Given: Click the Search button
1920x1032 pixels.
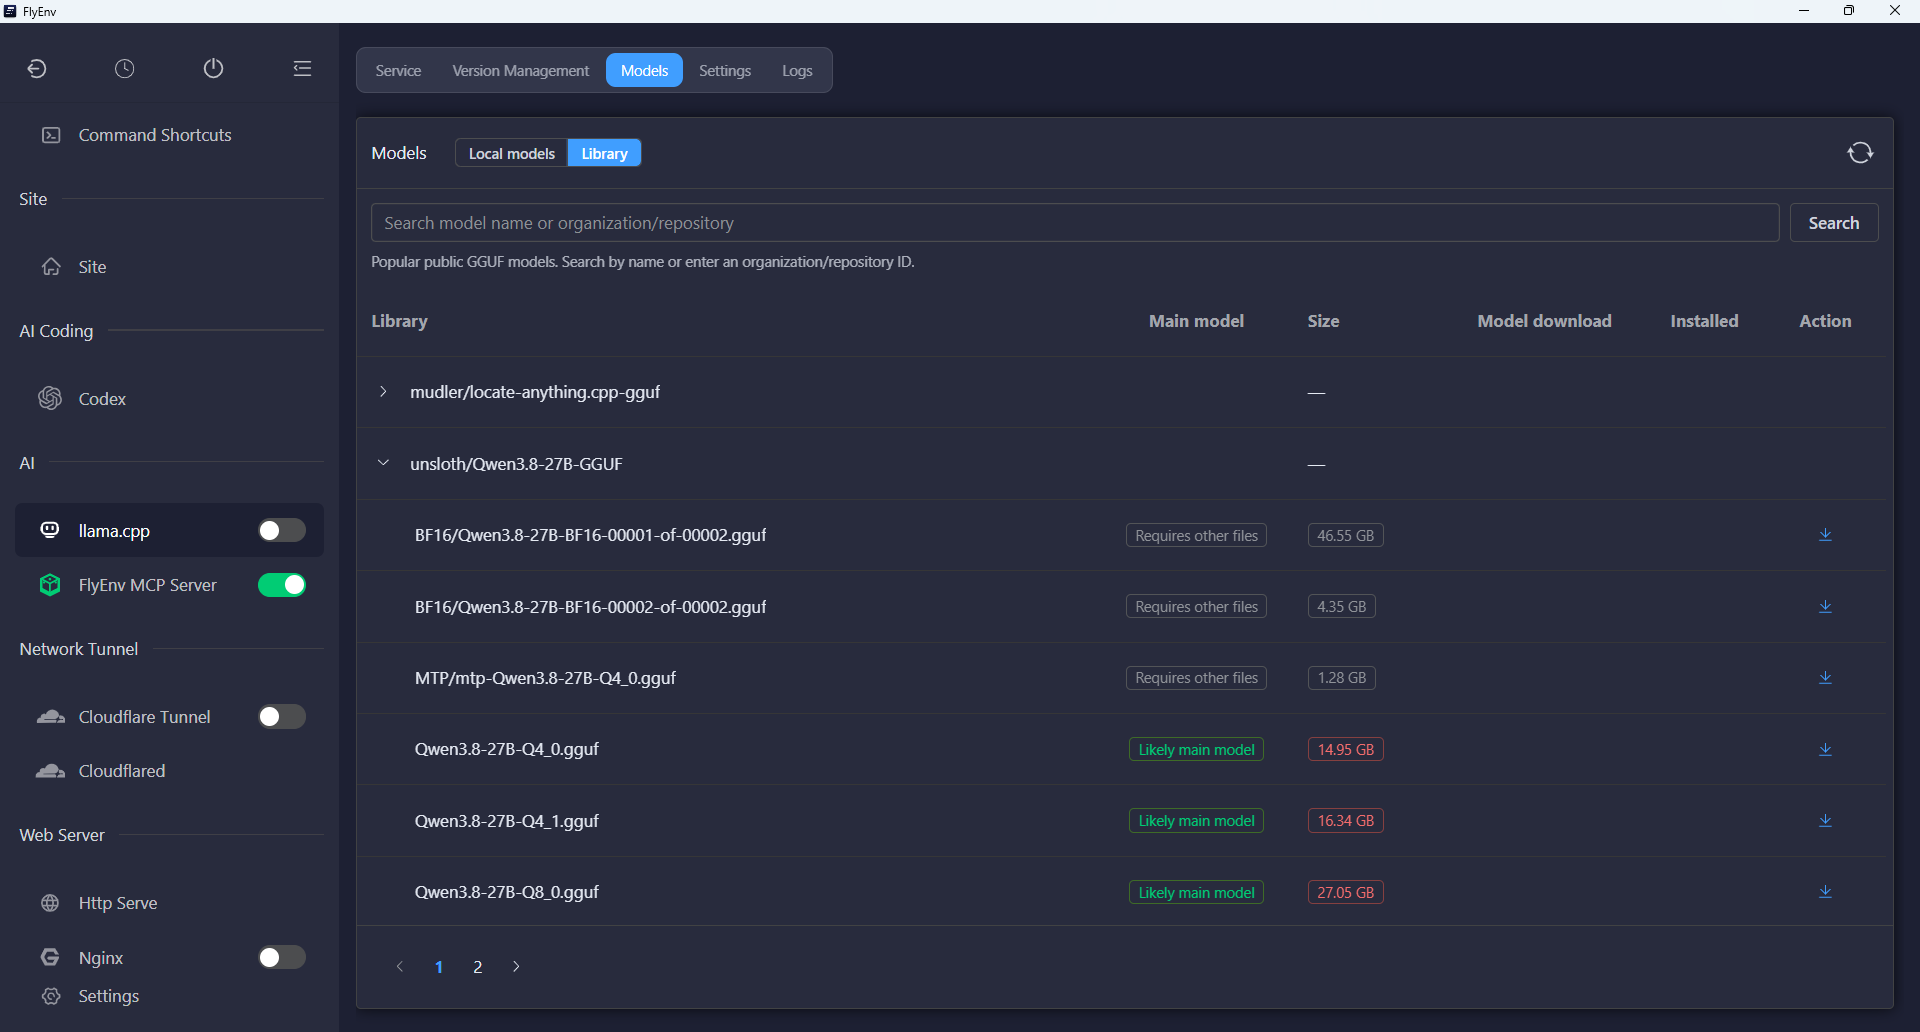Looking at the screenshot, I should click(x=1834, y=223).
